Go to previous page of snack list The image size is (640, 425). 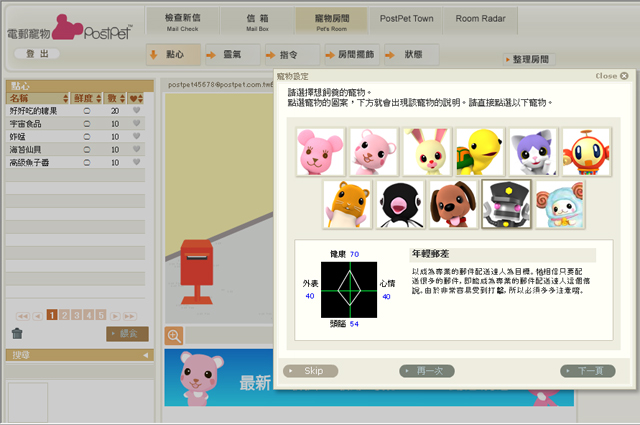pyautogui.click(x=38, y=316)
